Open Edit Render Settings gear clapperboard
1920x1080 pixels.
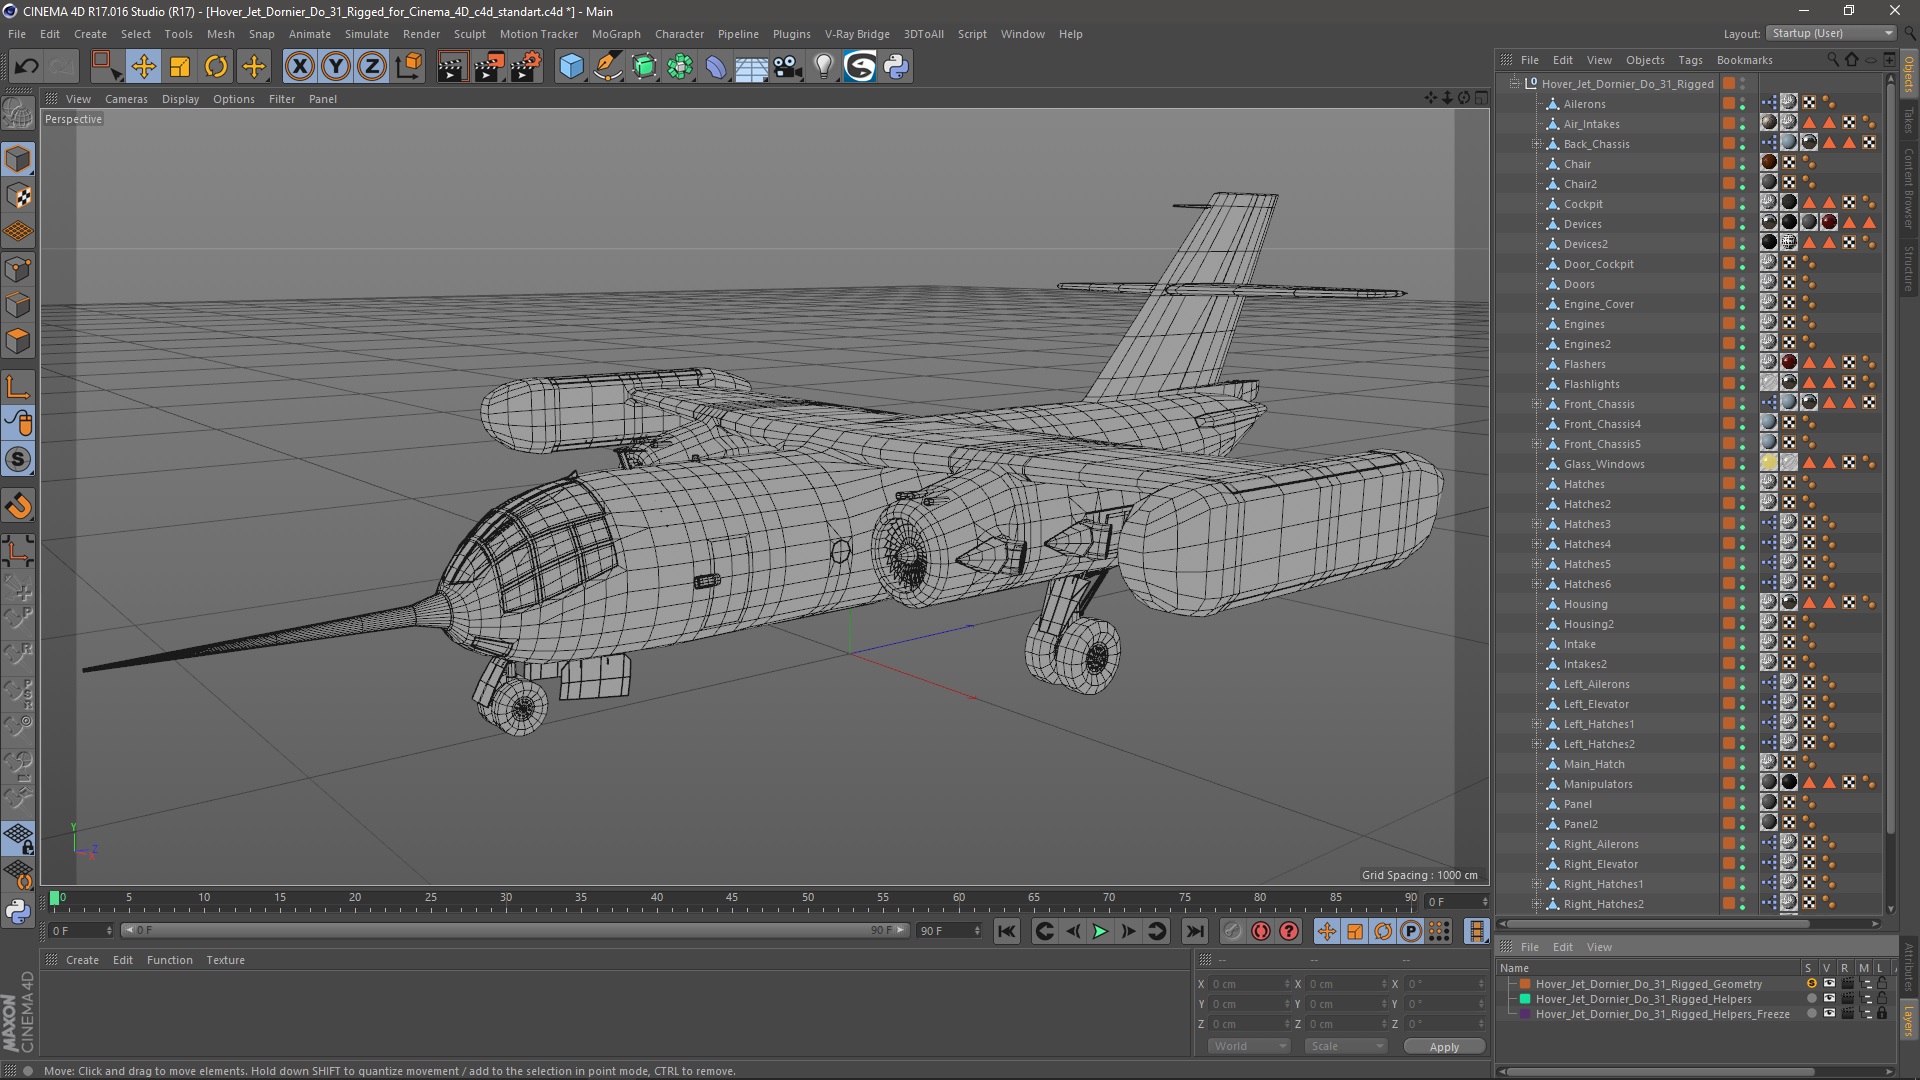coord(526,67)
